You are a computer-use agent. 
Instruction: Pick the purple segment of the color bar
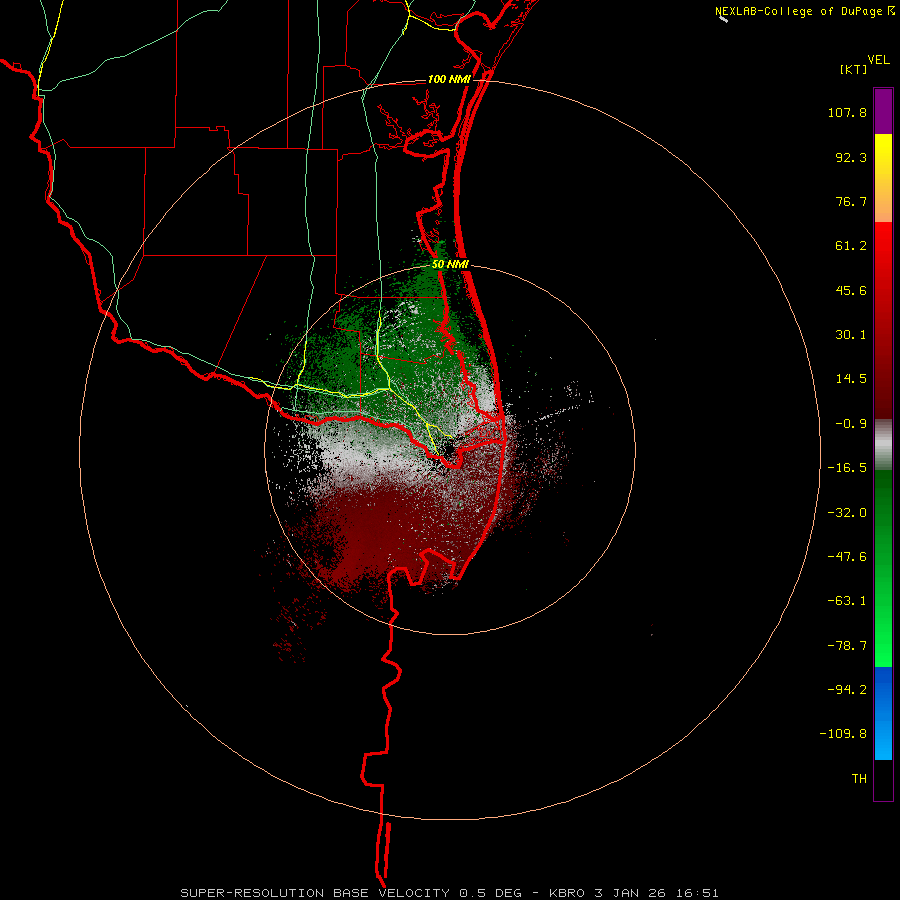pyautogui.click(x=883, y=111)
